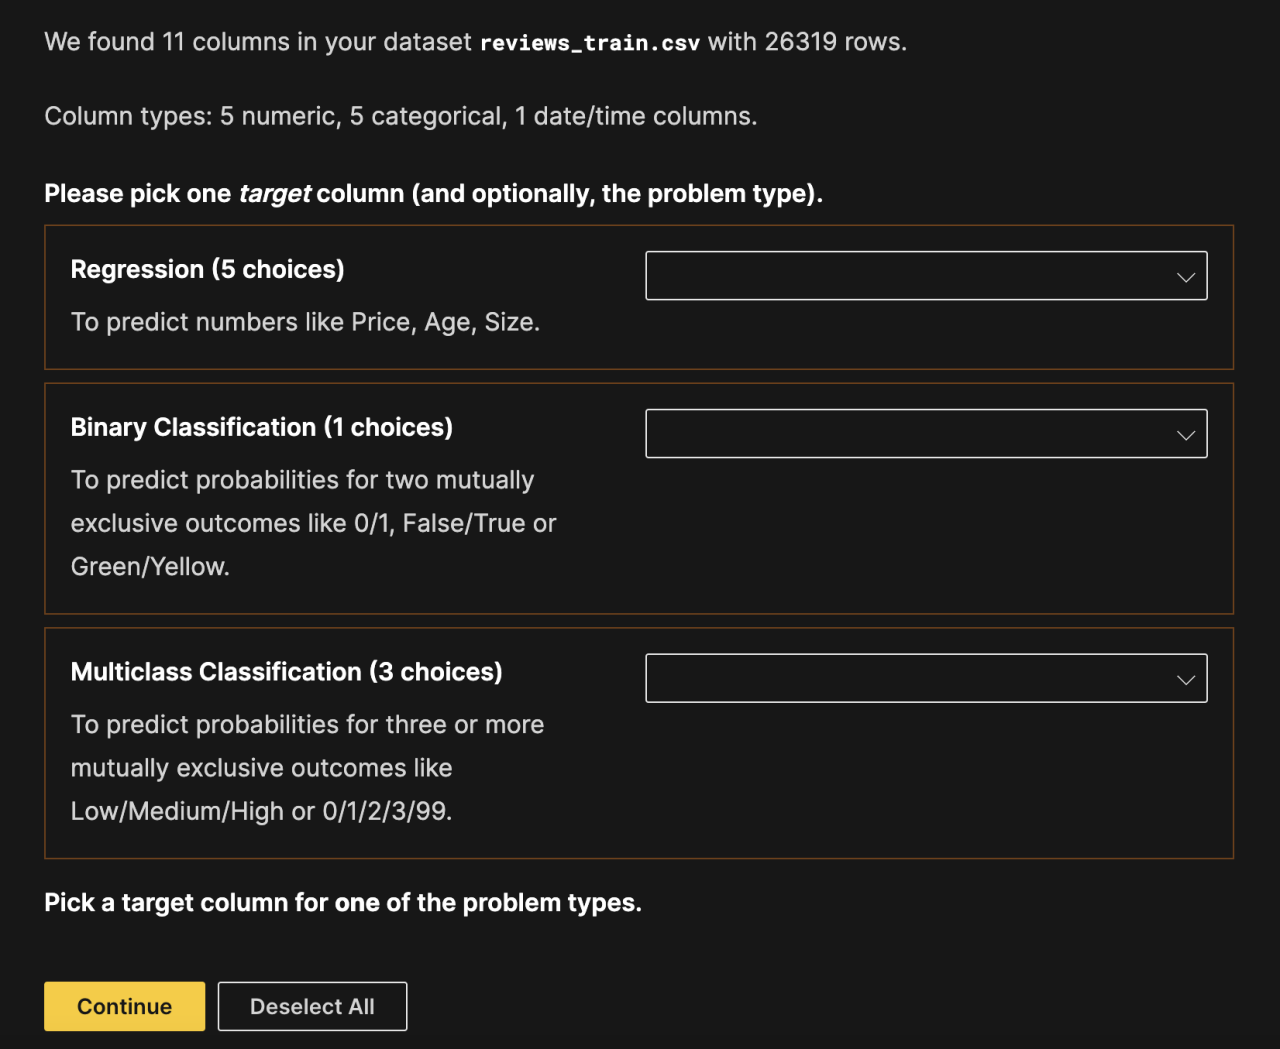Screen dimensions: 1280x1049
Task: Click the Multiclass Classification (3 choices) heading
Action: point(286,672)
